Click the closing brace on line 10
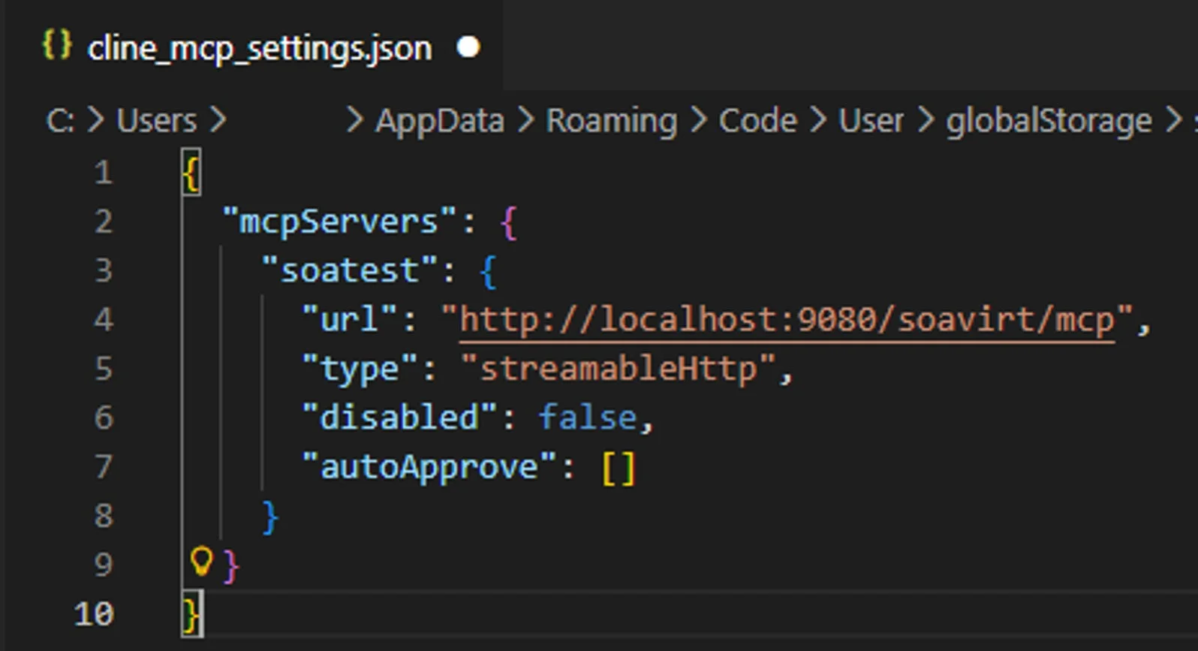The height and width of the screenshot is (651, 1198). [190, 613]
